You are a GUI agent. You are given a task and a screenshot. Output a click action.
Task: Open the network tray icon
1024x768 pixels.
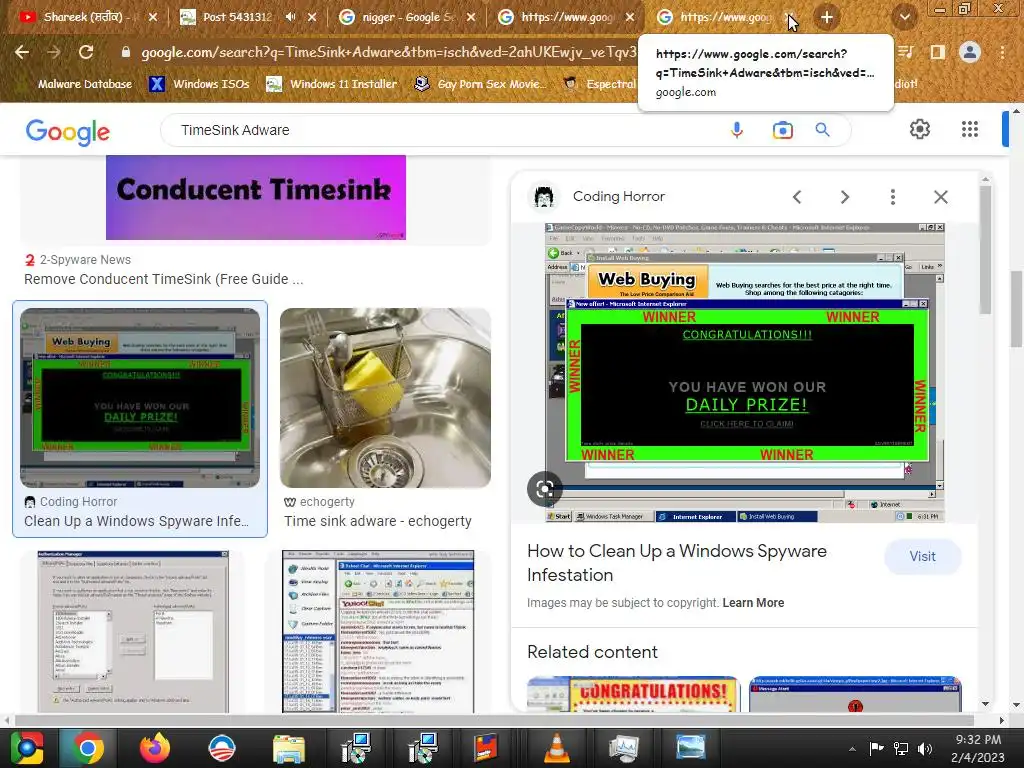tap(901, 748)
